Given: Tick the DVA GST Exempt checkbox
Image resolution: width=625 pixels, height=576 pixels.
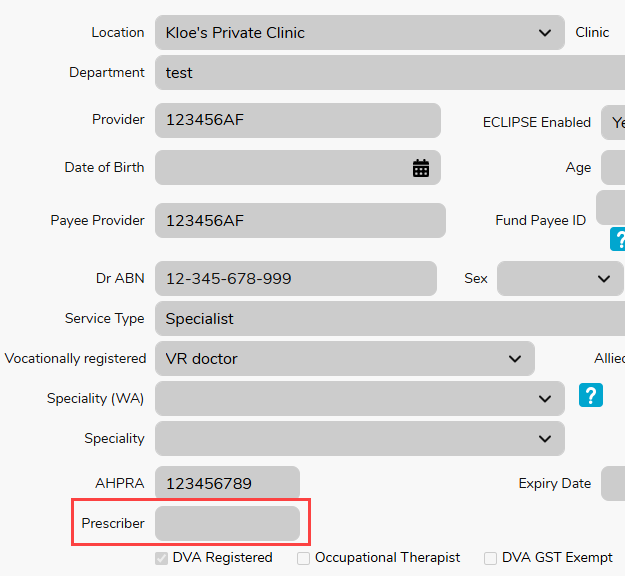Looking at the screenshot, I should click(x=490, y=558).
